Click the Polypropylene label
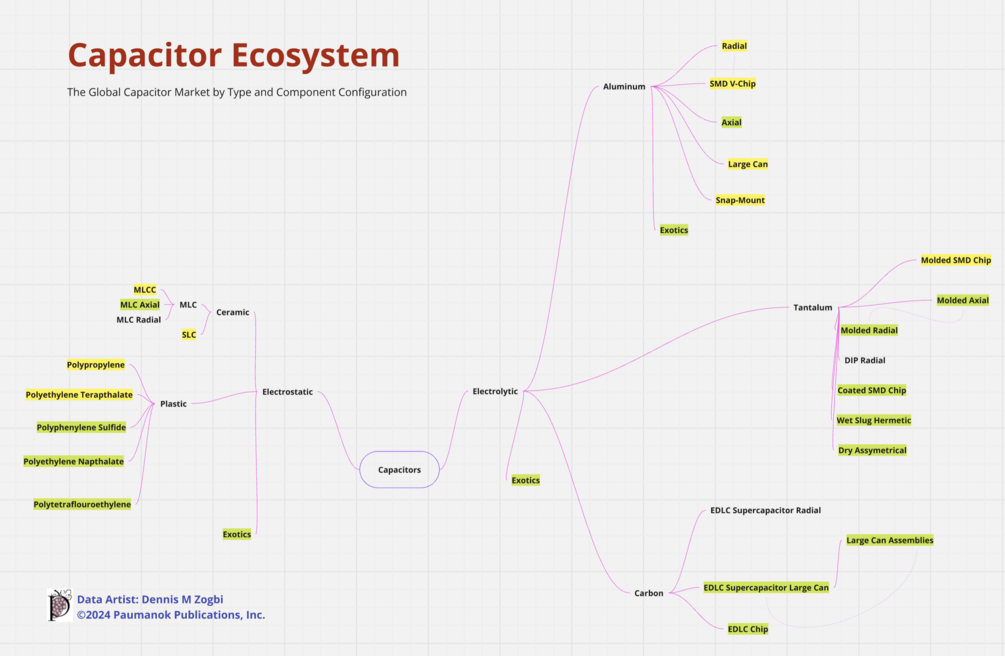This screenshot has width=1005, height=656. pyautogui.click(x=96, y=365)
